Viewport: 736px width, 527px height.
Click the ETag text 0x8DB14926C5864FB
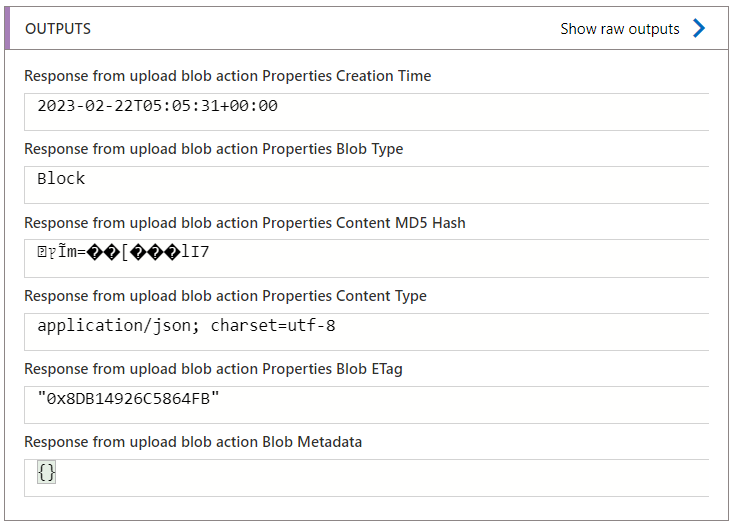click(128, 398)
